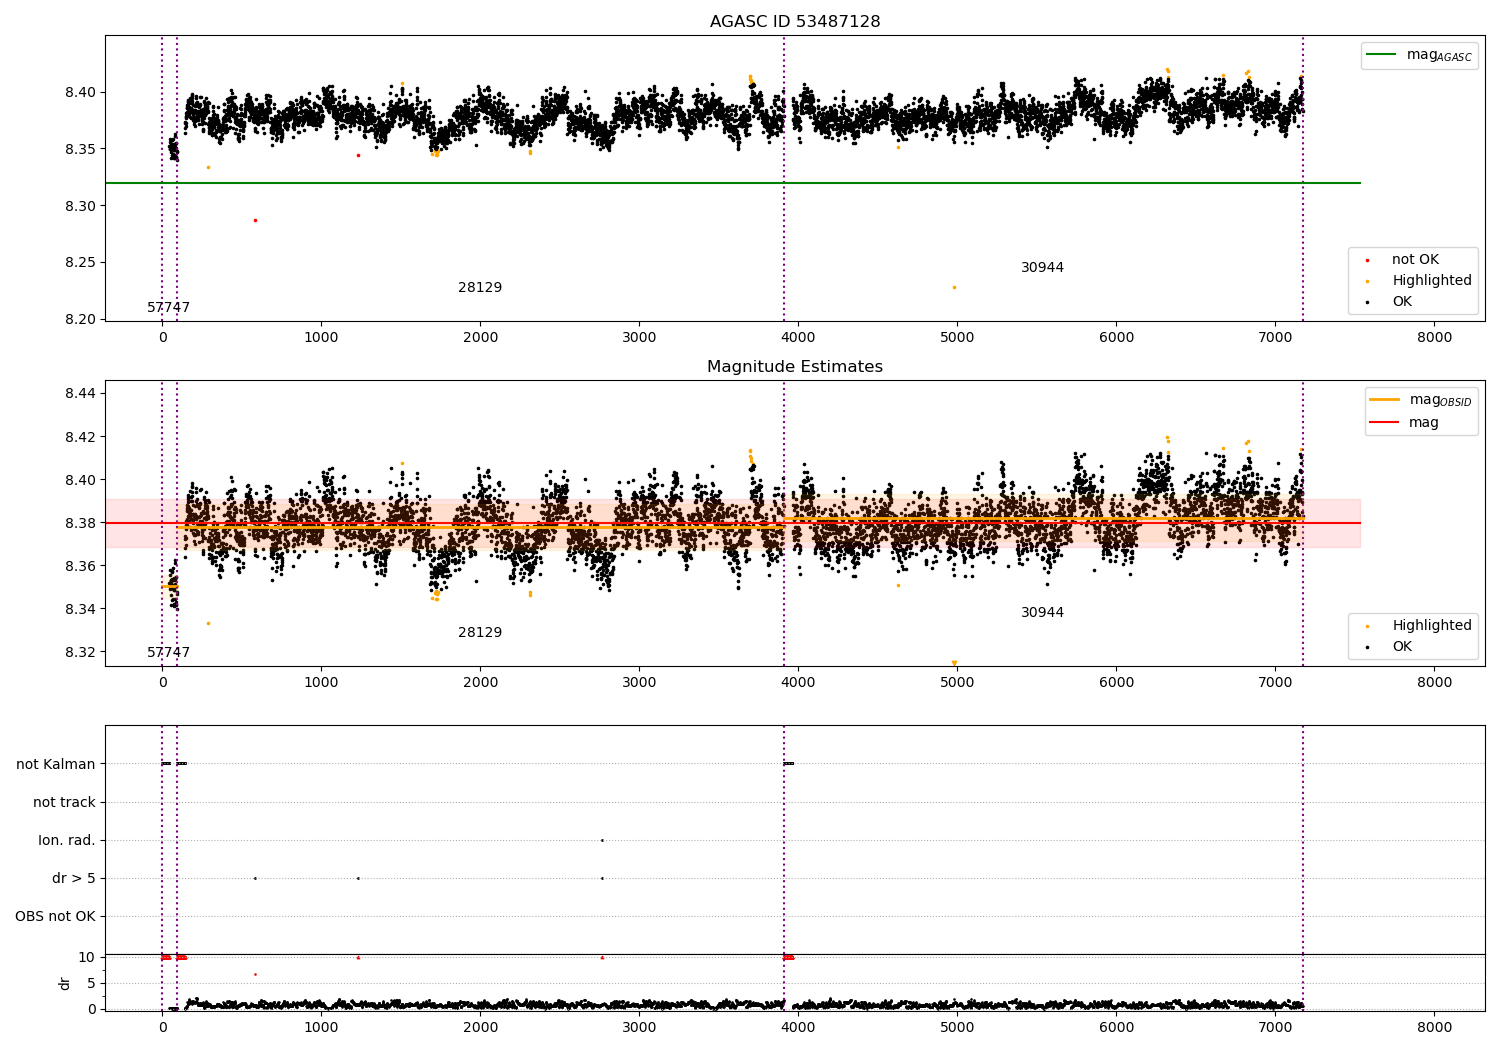Click the '8.25' y-tick in top plot
The height and width of the screenshot is (1050, 1500).
point(81,263)
